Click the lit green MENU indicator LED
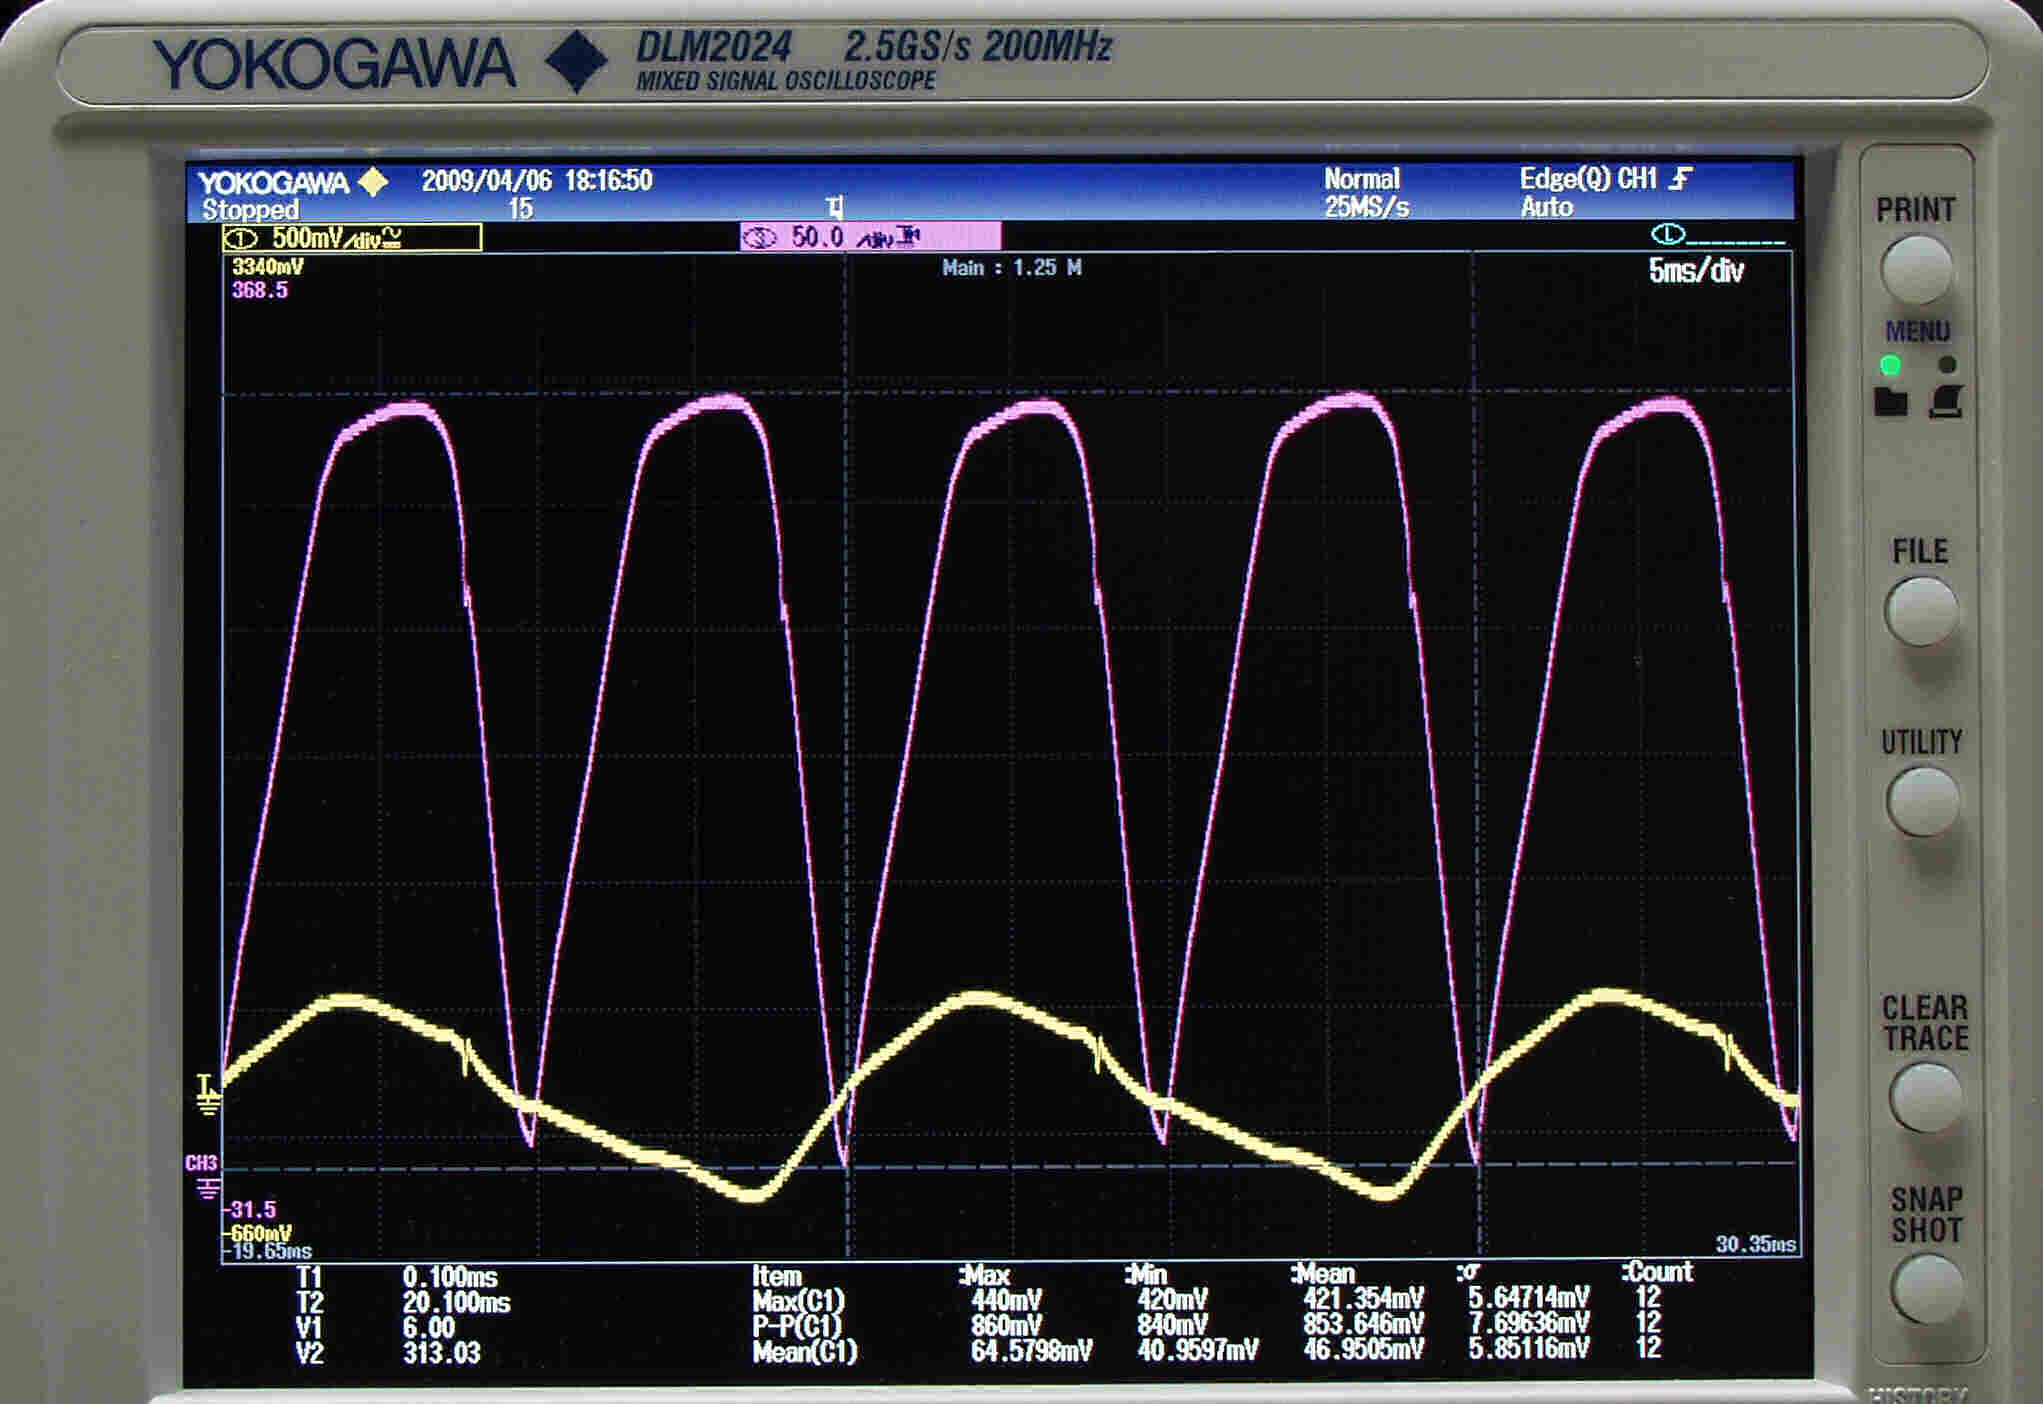Screen dimensions: 2043x1404 pos(1890,365)
